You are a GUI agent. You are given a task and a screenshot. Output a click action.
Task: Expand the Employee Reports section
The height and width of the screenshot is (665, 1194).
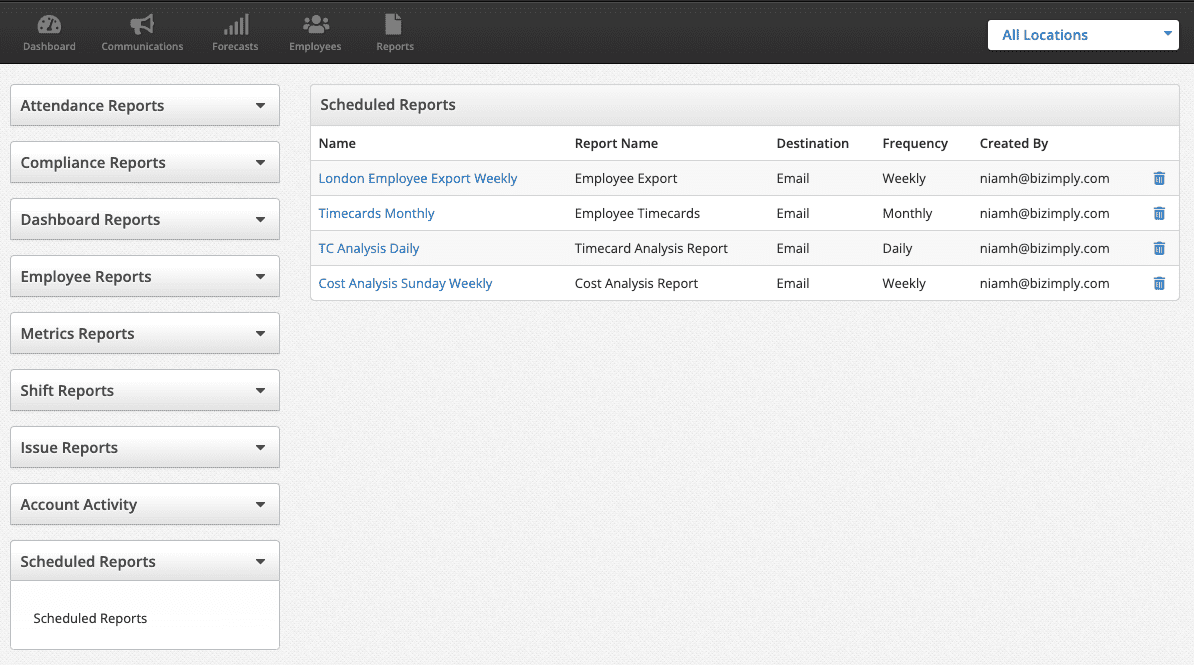144,277
